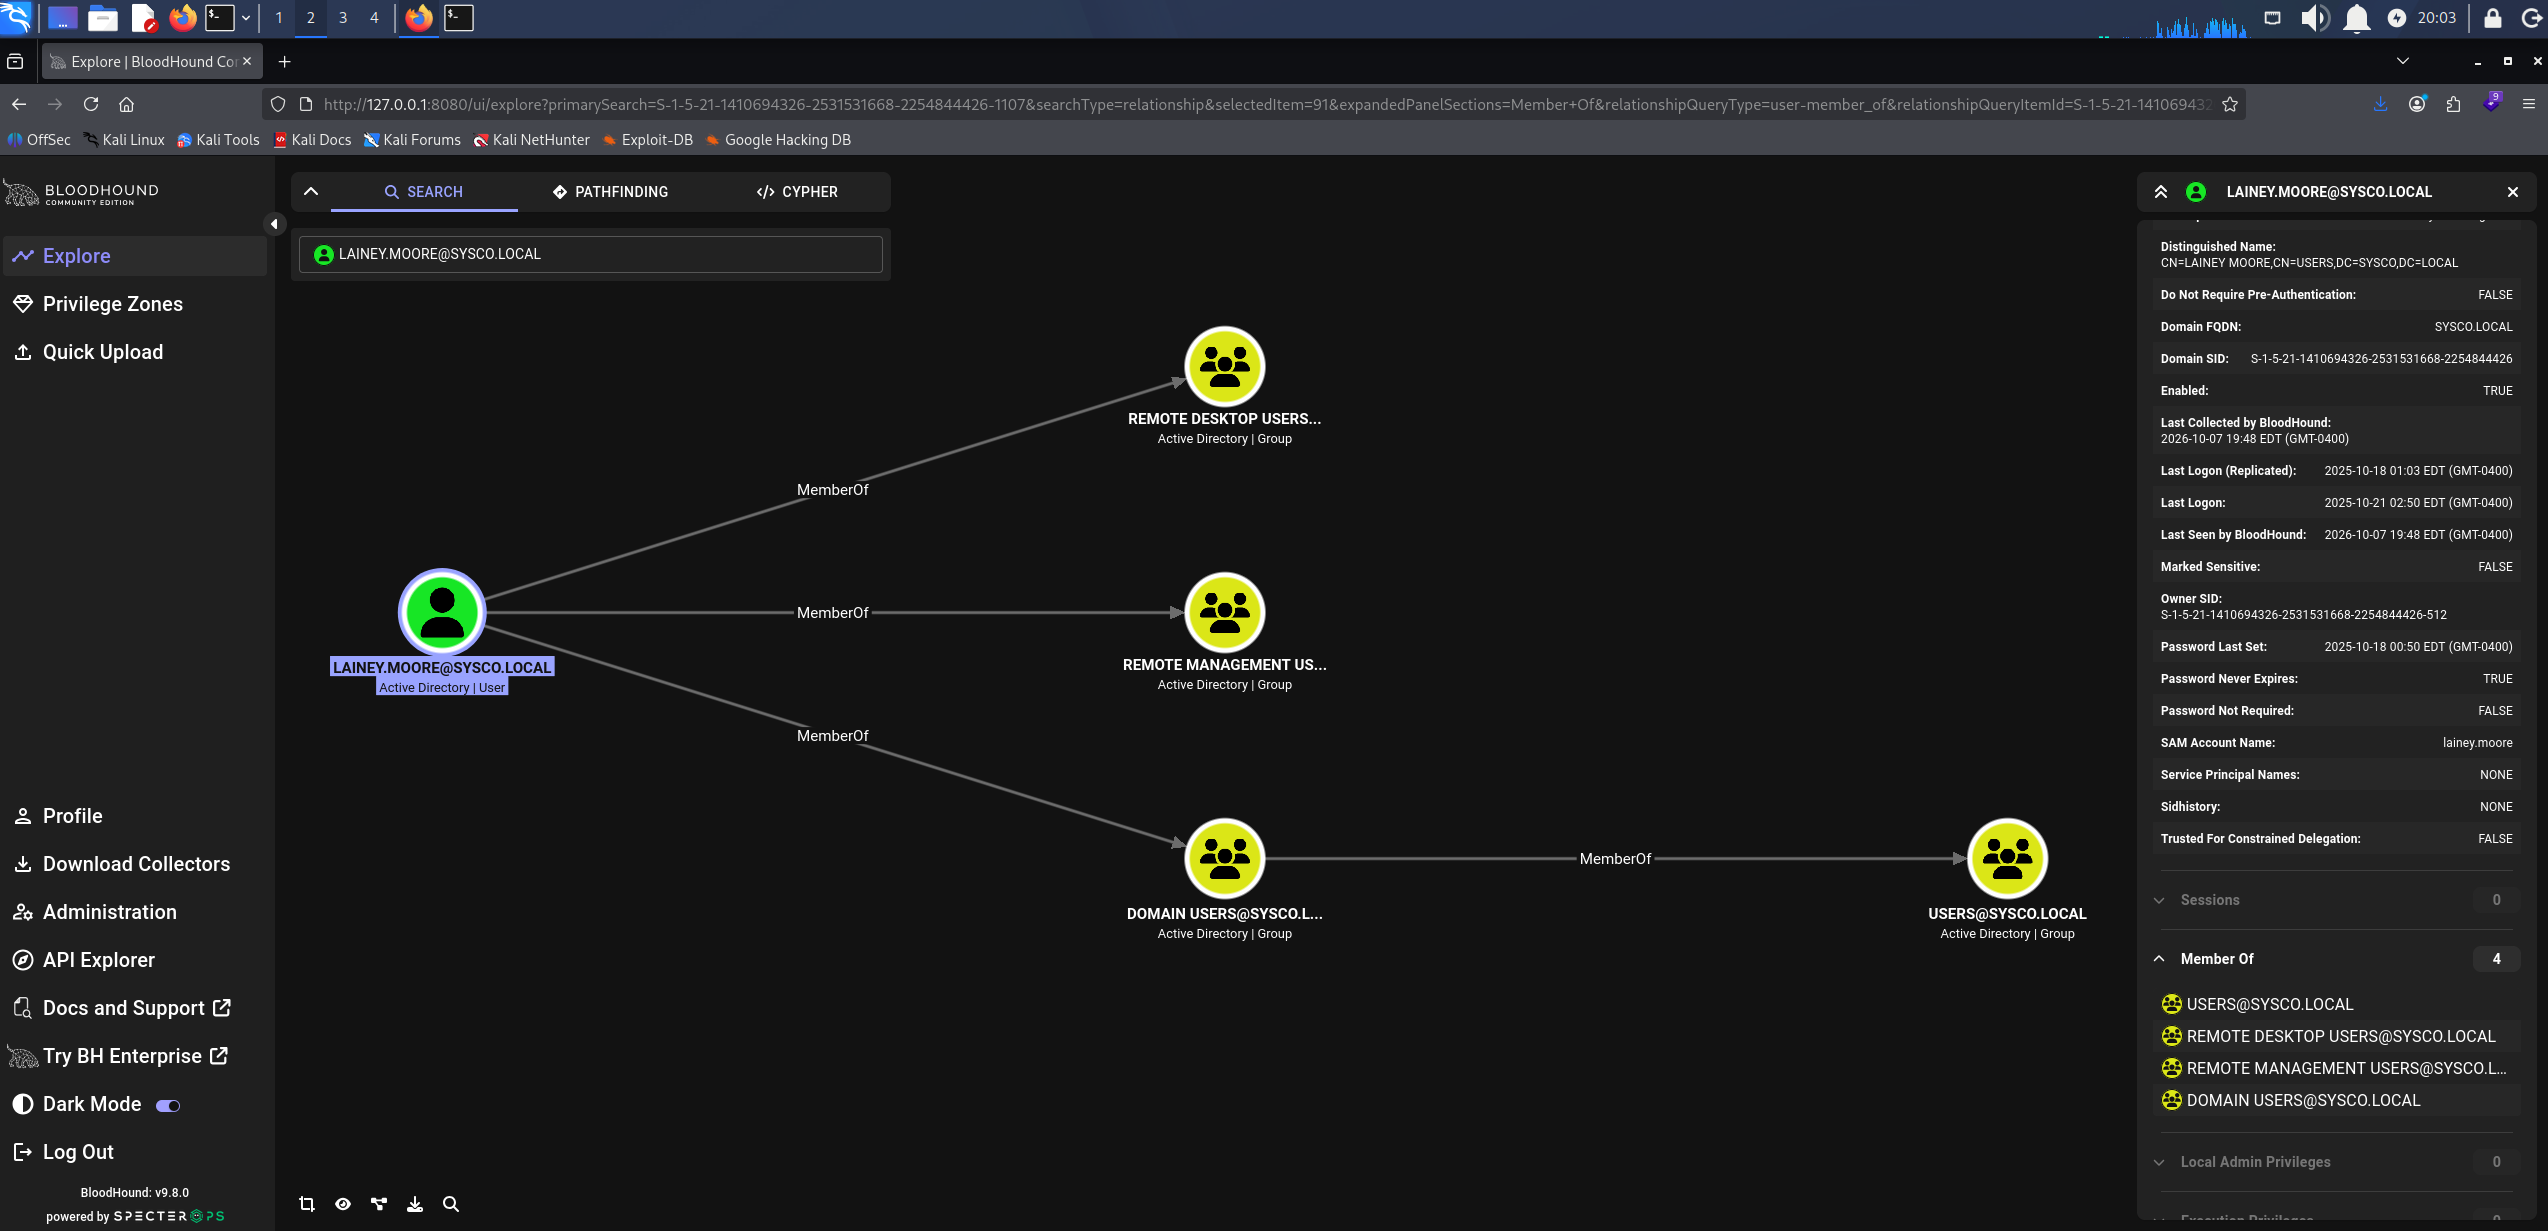Viewport: 2548px width, 1231px height.
Task: Select the LAINEY.MOORE user node in the graph
Action: [442, 612]
